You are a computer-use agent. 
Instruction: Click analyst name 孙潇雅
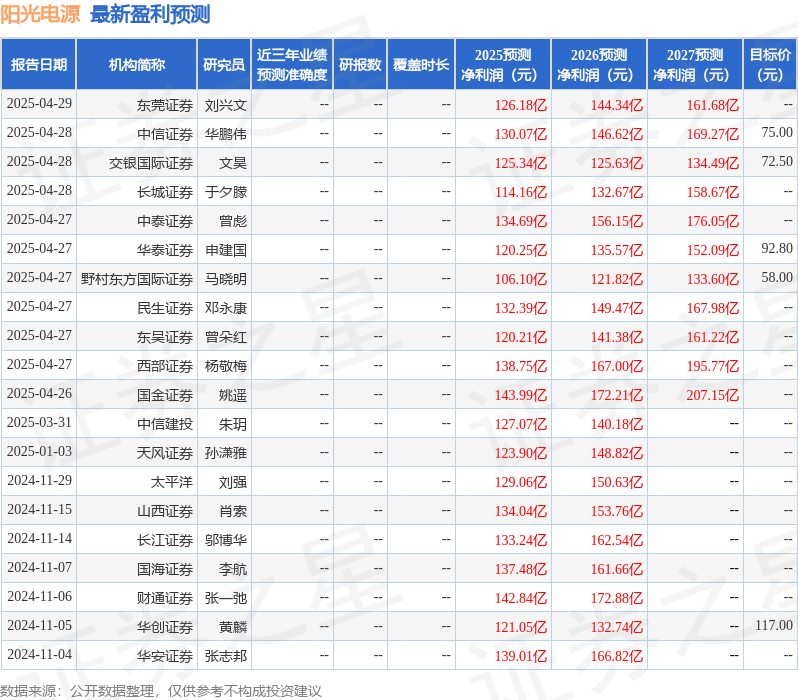[225, 454]
